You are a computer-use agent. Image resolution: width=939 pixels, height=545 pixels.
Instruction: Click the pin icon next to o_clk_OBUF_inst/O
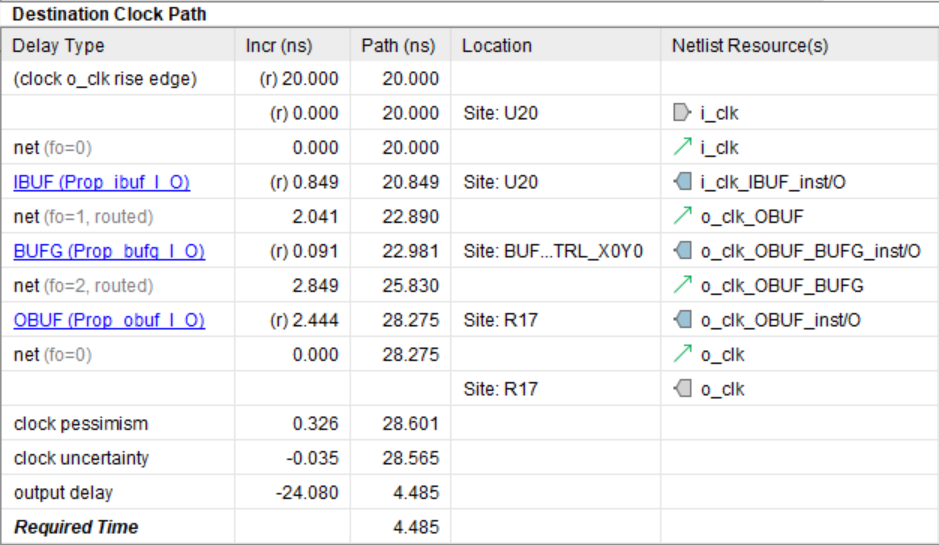682,320
